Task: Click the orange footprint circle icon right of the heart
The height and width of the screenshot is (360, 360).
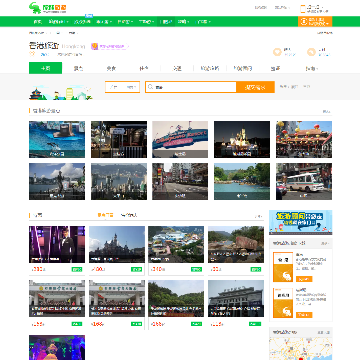Action: [311, 52]
